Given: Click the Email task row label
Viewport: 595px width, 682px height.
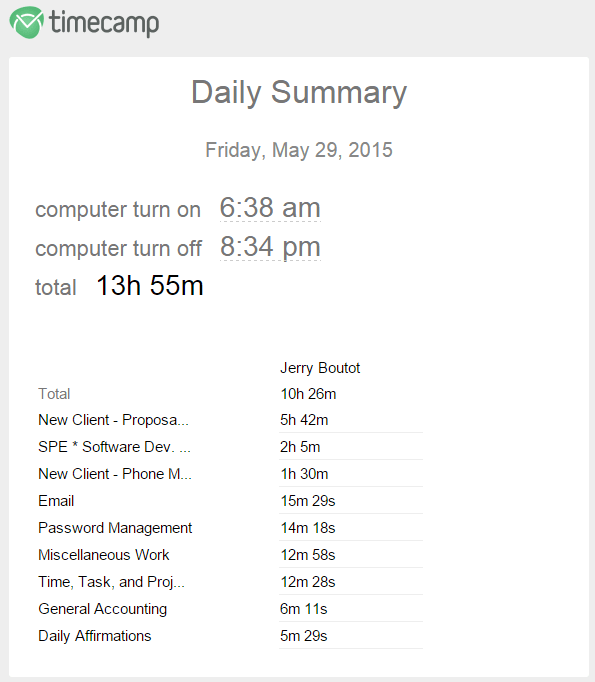Looking at the screenshot, I should (x=56, y=501).
